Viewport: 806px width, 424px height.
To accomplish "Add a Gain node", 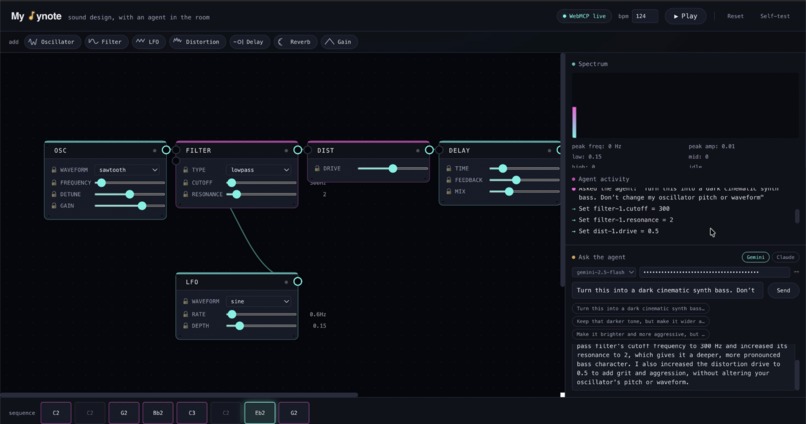I will 339,42.
